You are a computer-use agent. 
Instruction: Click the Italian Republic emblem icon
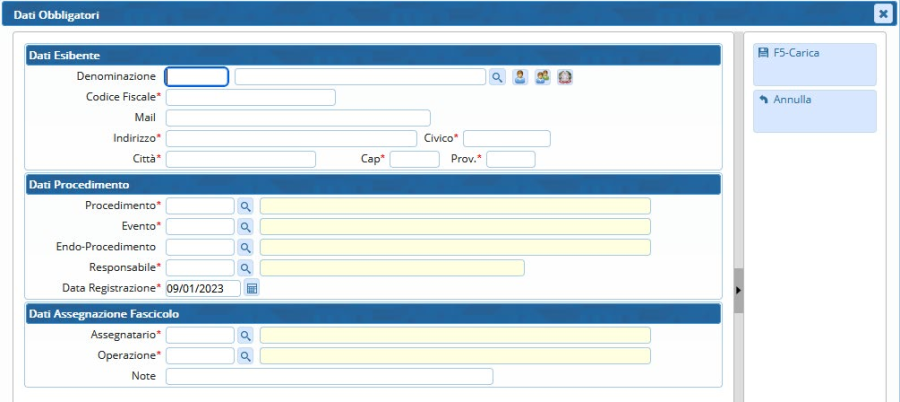pos(565,77)
